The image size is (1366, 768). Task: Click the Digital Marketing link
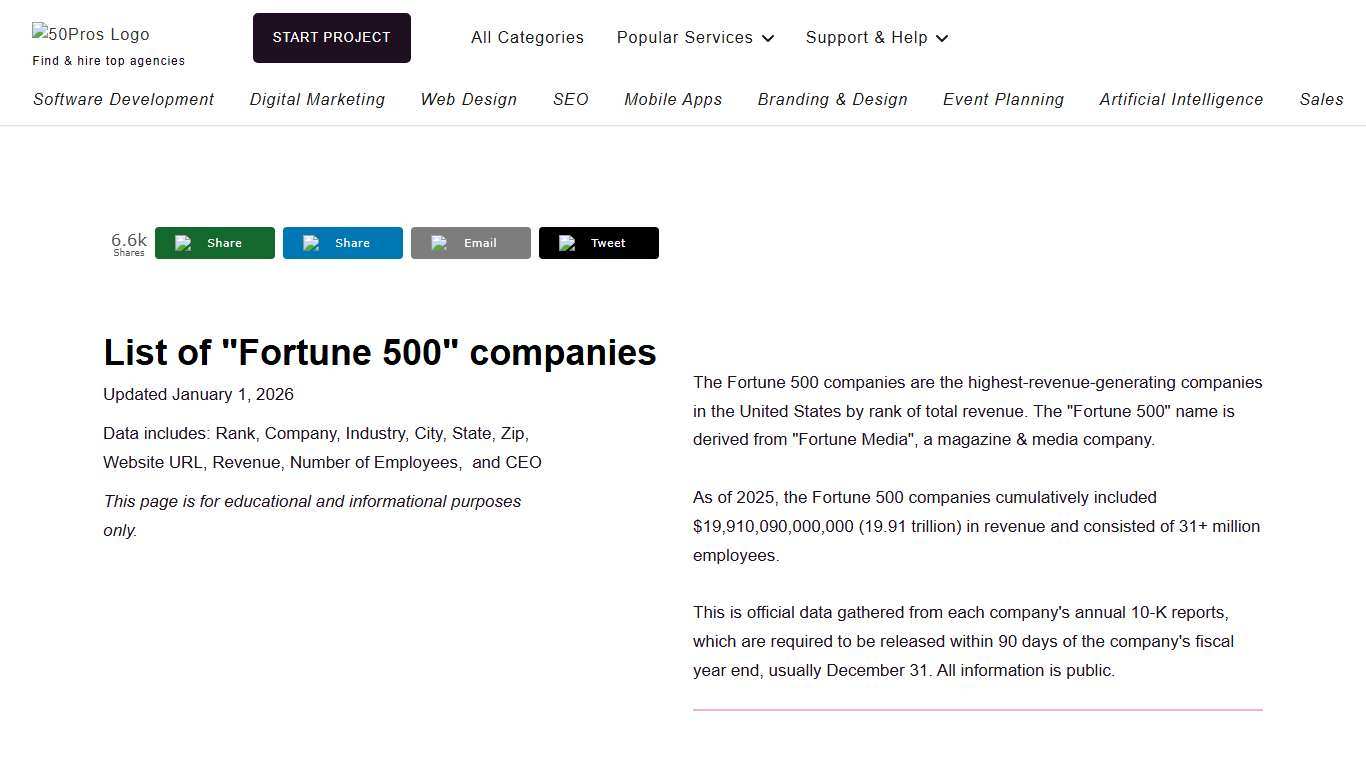click(317, 99)
